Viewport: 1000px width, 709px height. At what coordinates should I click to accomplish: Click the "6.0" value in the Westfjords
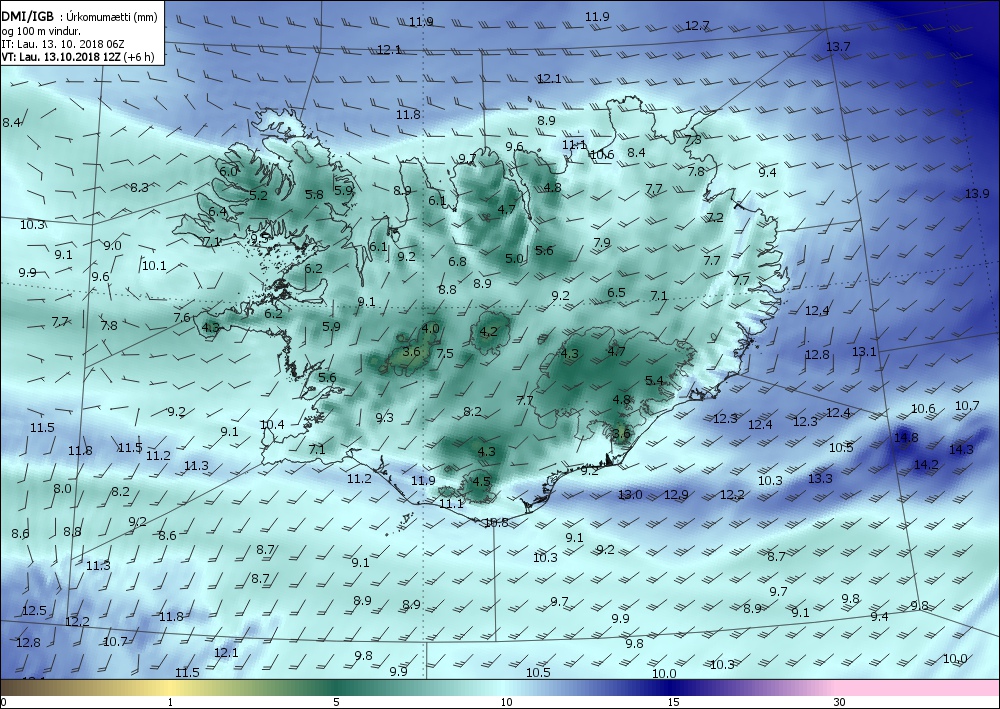[228, 171]
